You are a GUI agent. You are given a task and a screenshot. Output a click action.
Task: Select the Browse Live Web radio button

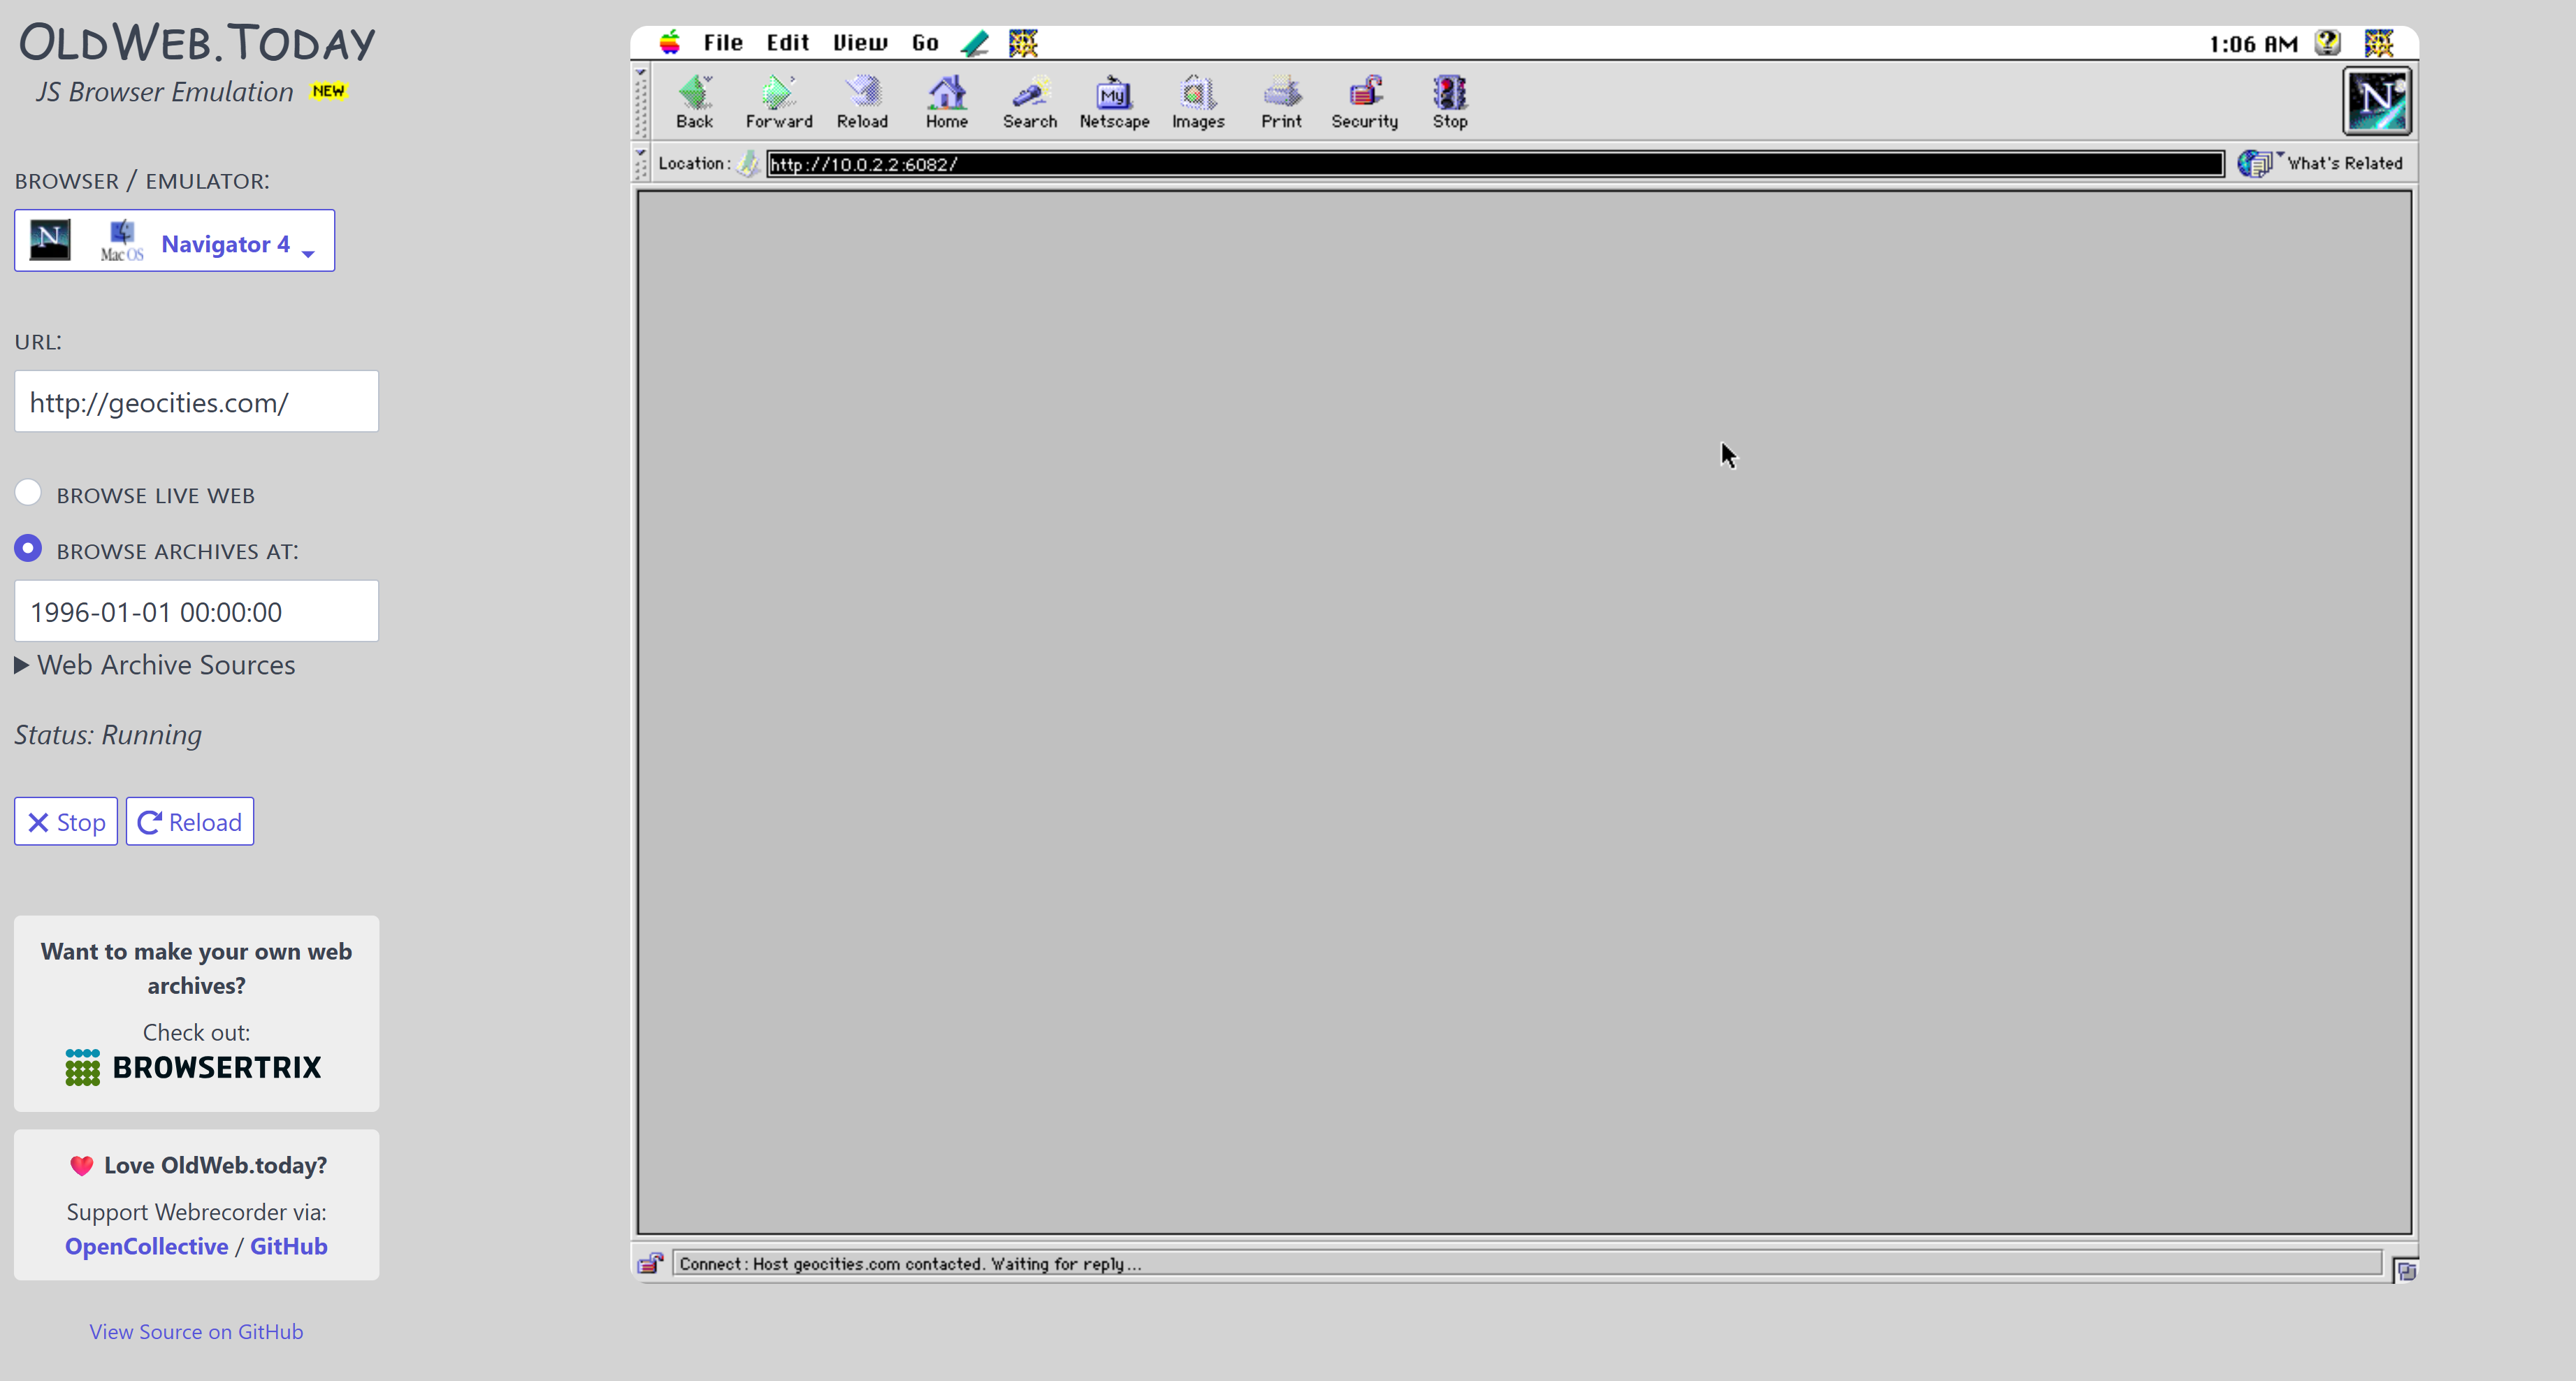point(28,493)
